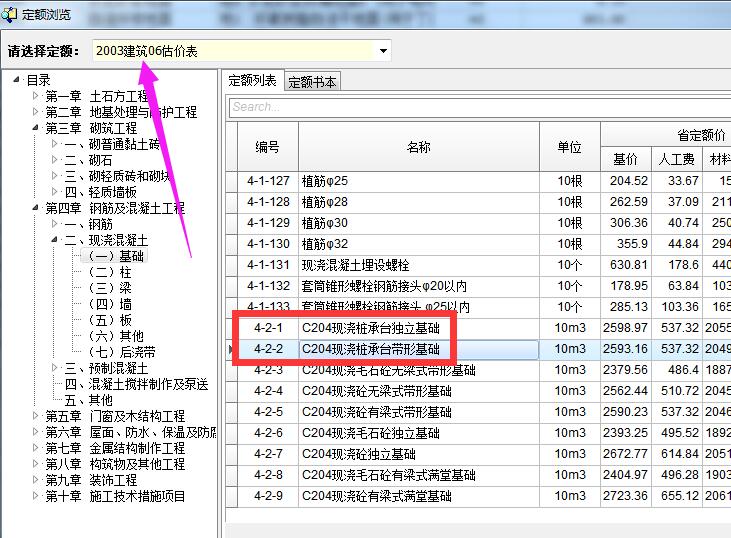Screen dimensions: 731x538
Task: Select (六) 其他 tree item
Action: (116, 336)
